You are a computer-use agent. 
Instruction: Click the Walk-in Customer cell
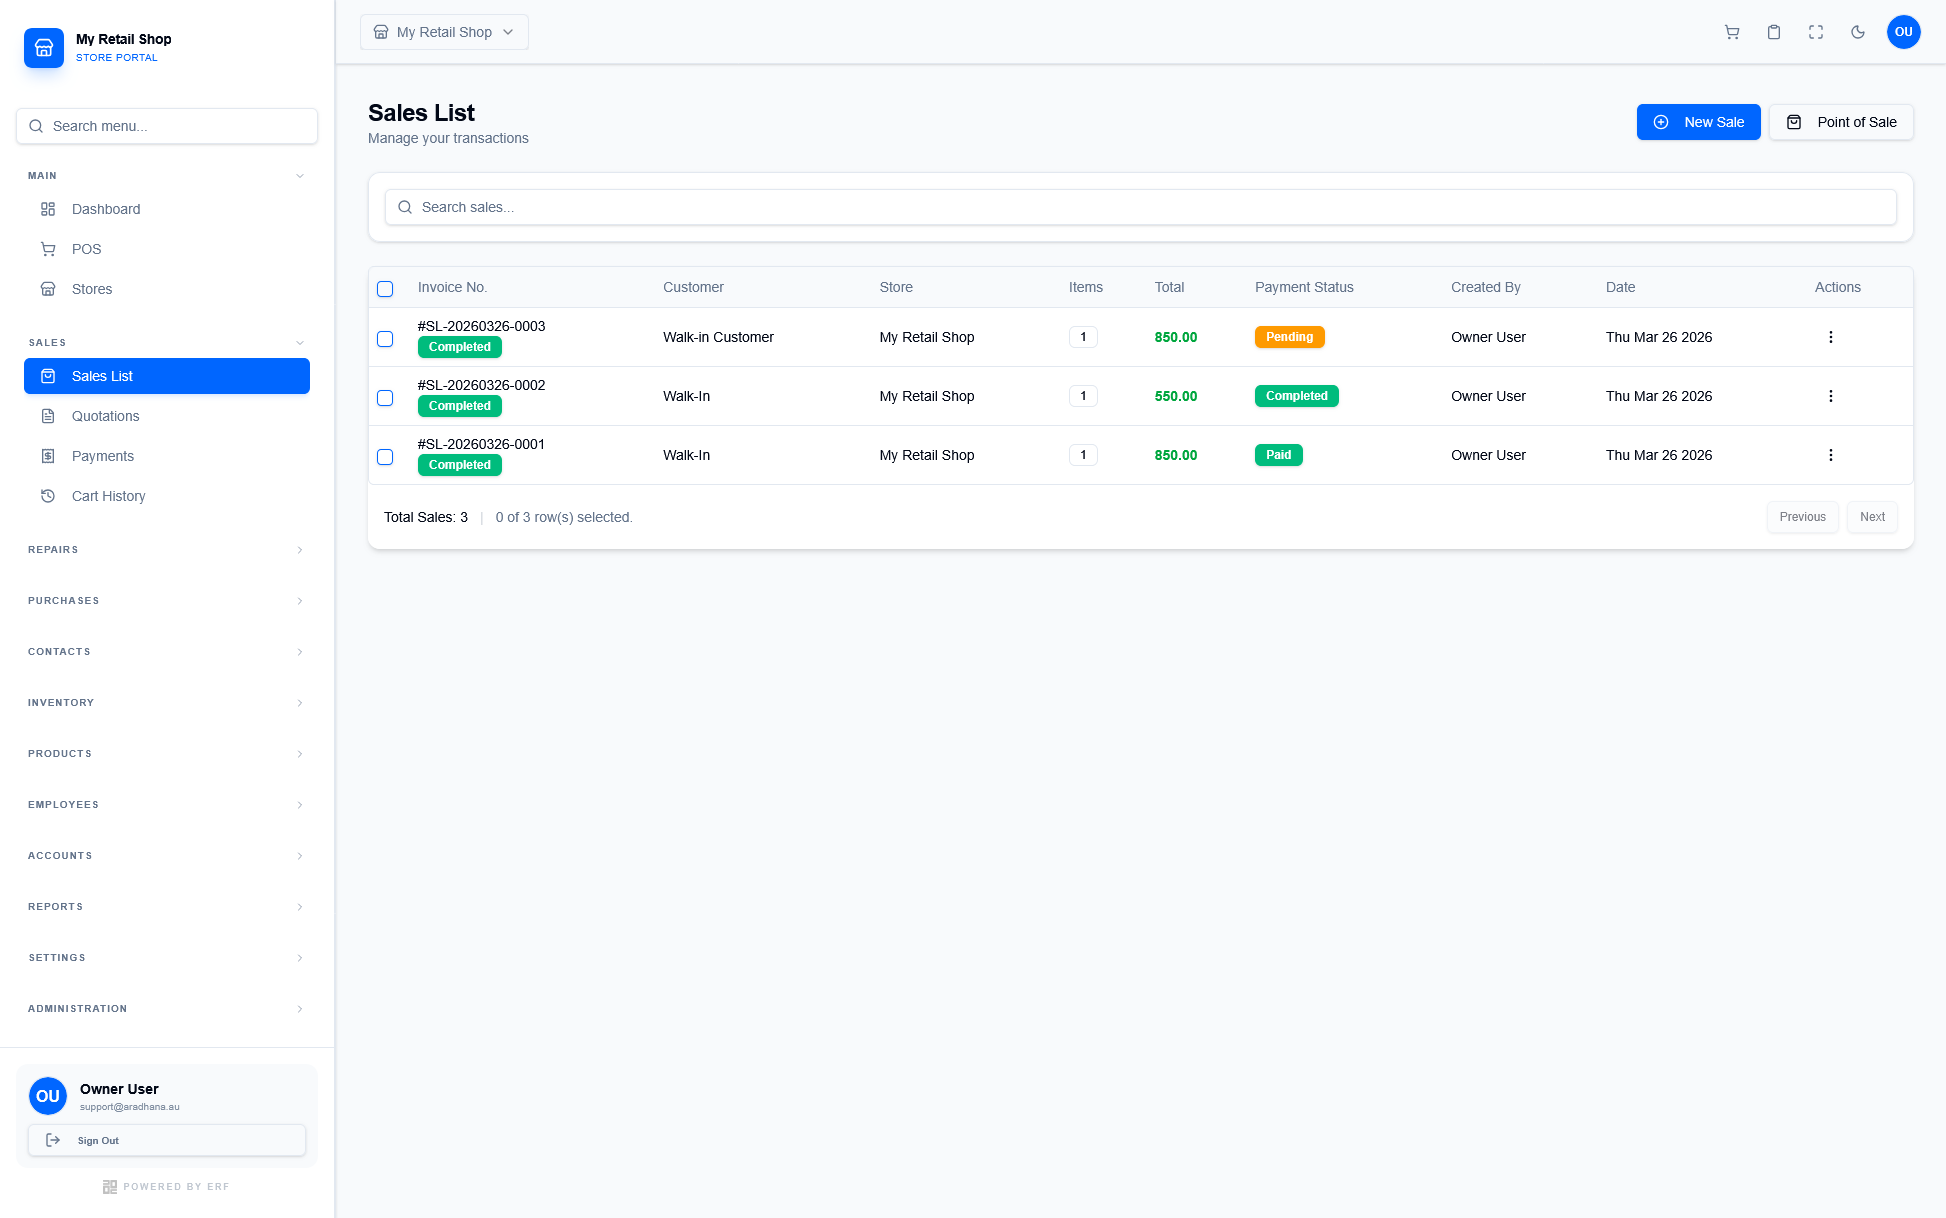click(718, 337)
